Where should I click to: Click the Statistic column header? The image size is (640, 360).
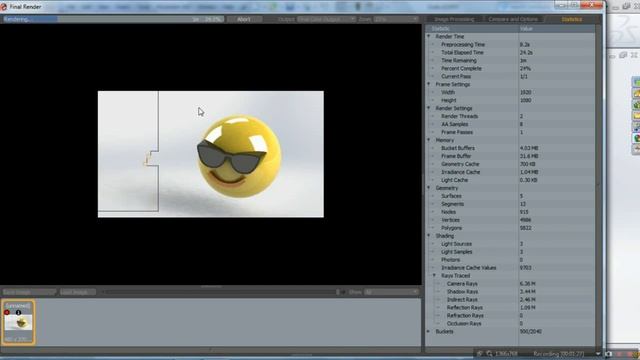point(472,29)
